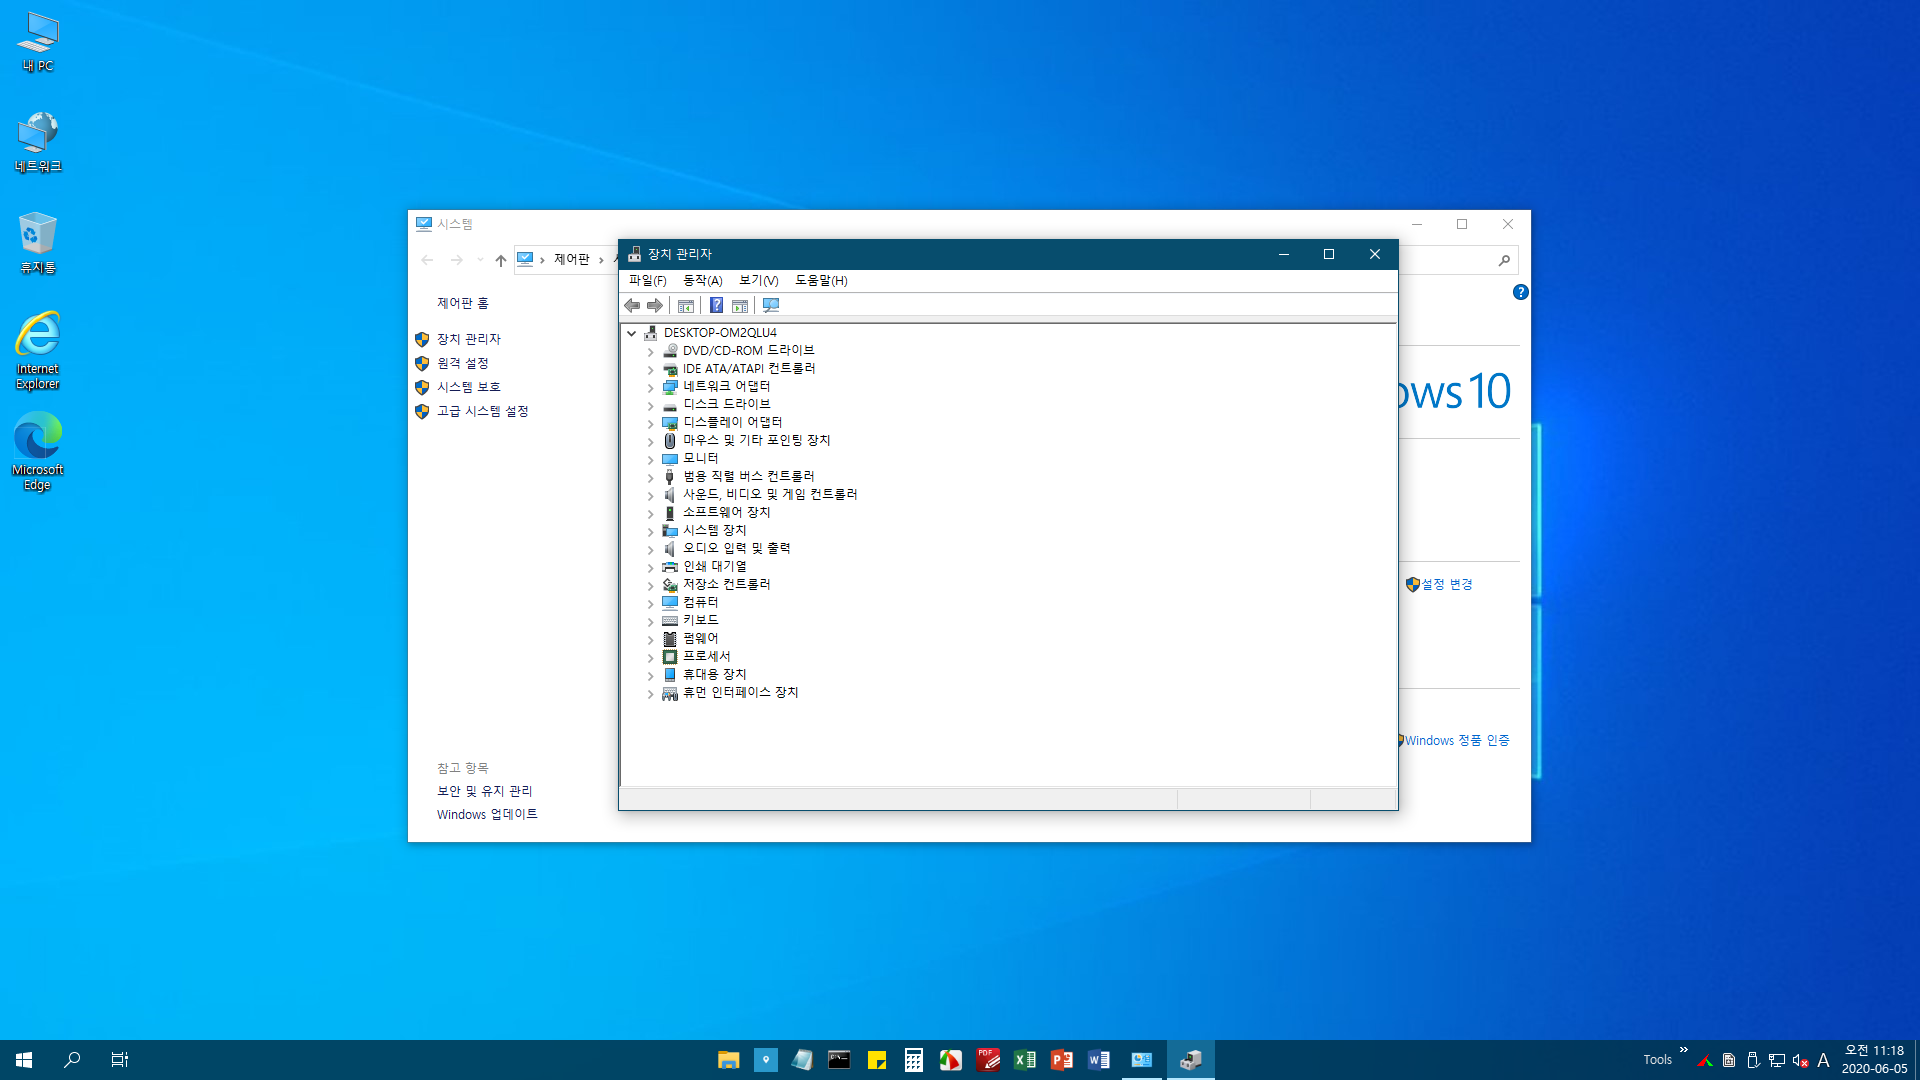
Task: Click the Forward arrow in Device Manager toolbar
Action: (655, 306)
